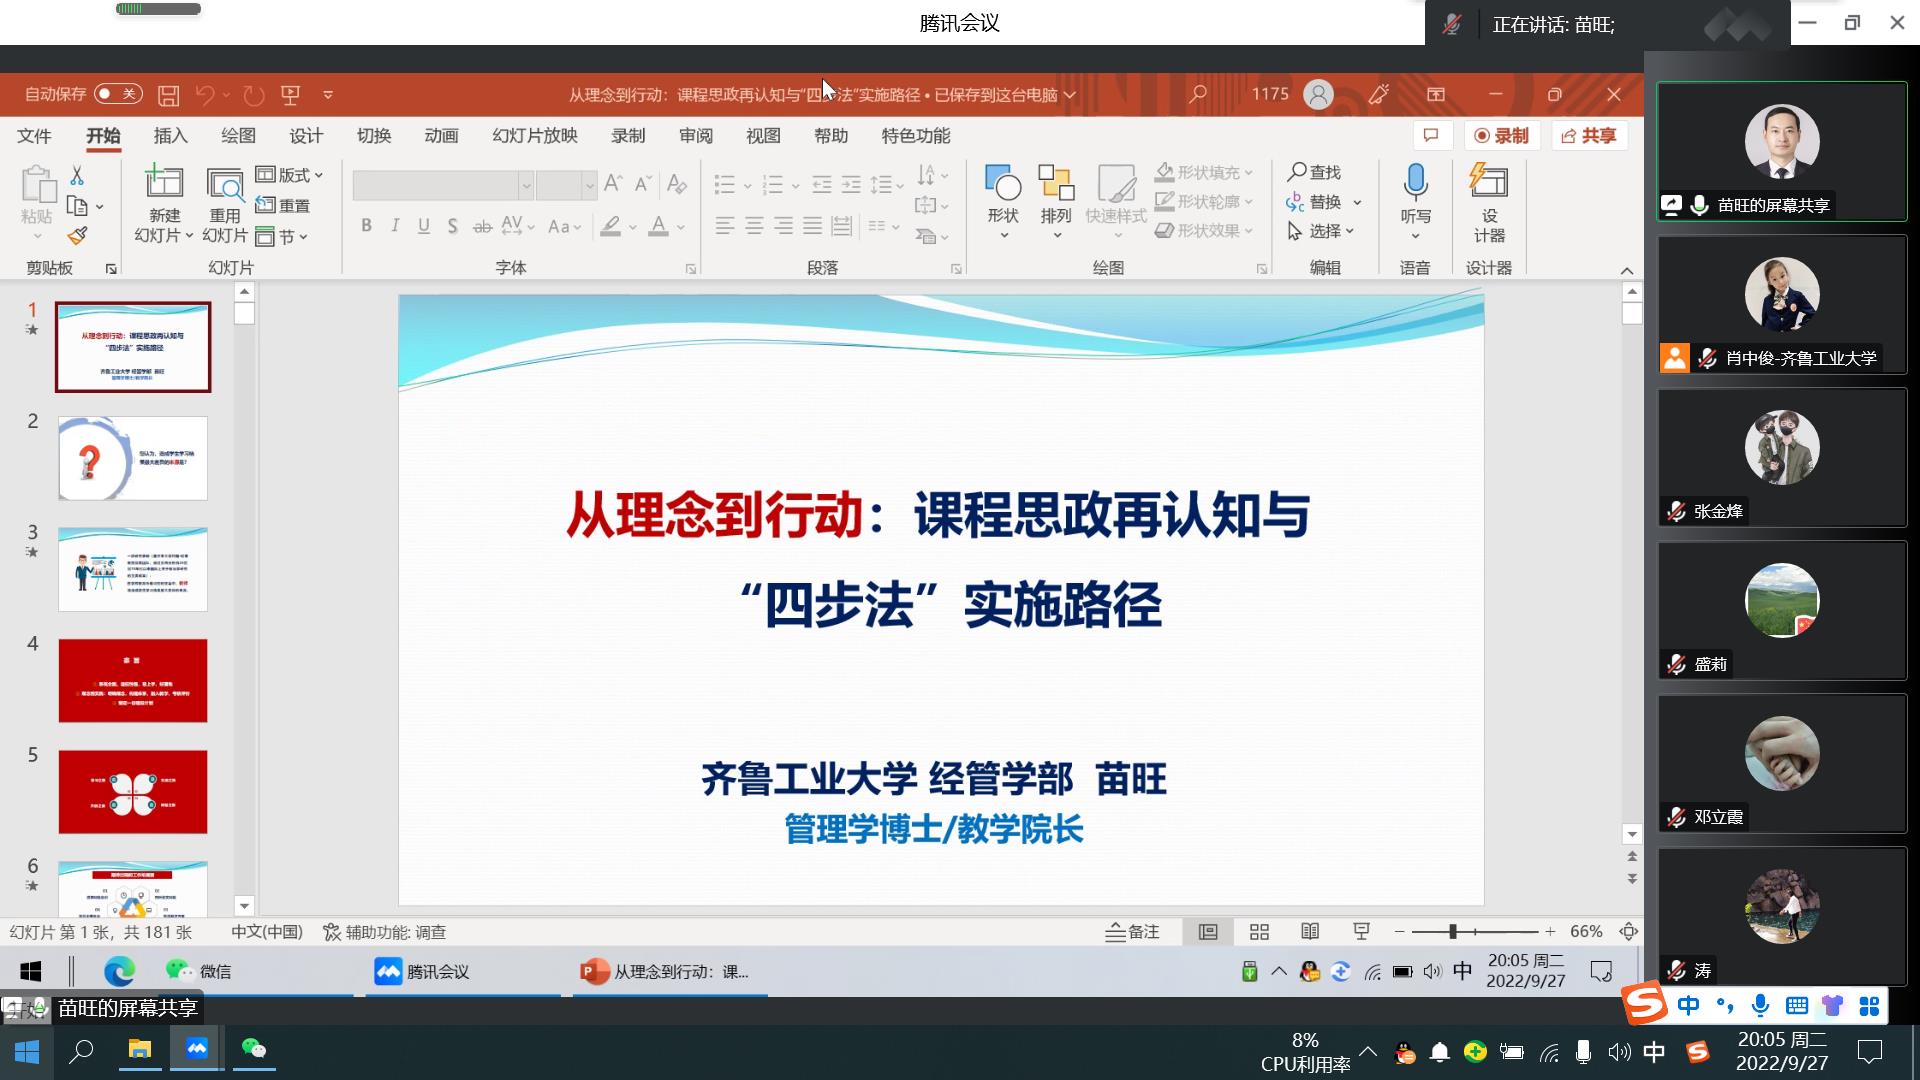Click the Clear Formatting icon
The image size is (1920, 1080).
(x=677, y=184)
